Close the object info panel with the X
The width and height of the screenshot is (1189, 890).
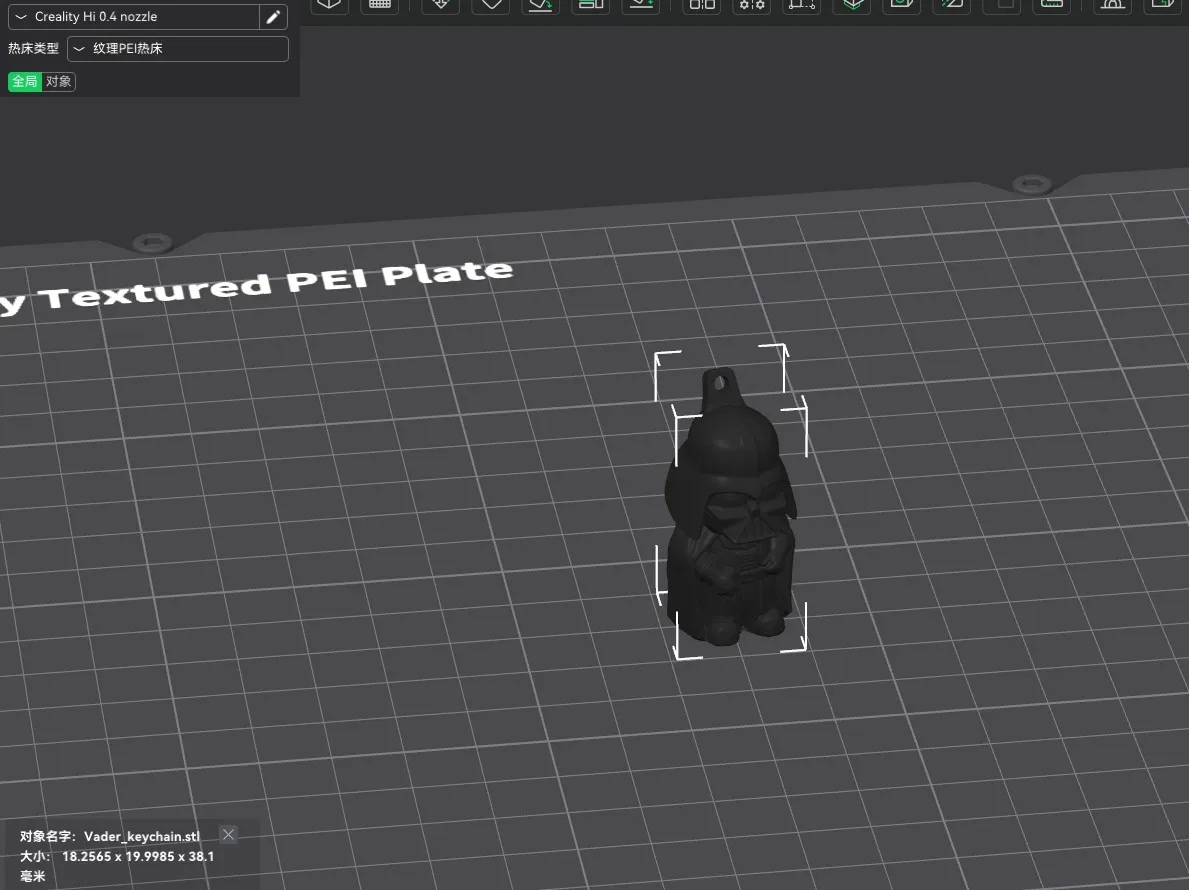tap(228, 835)
